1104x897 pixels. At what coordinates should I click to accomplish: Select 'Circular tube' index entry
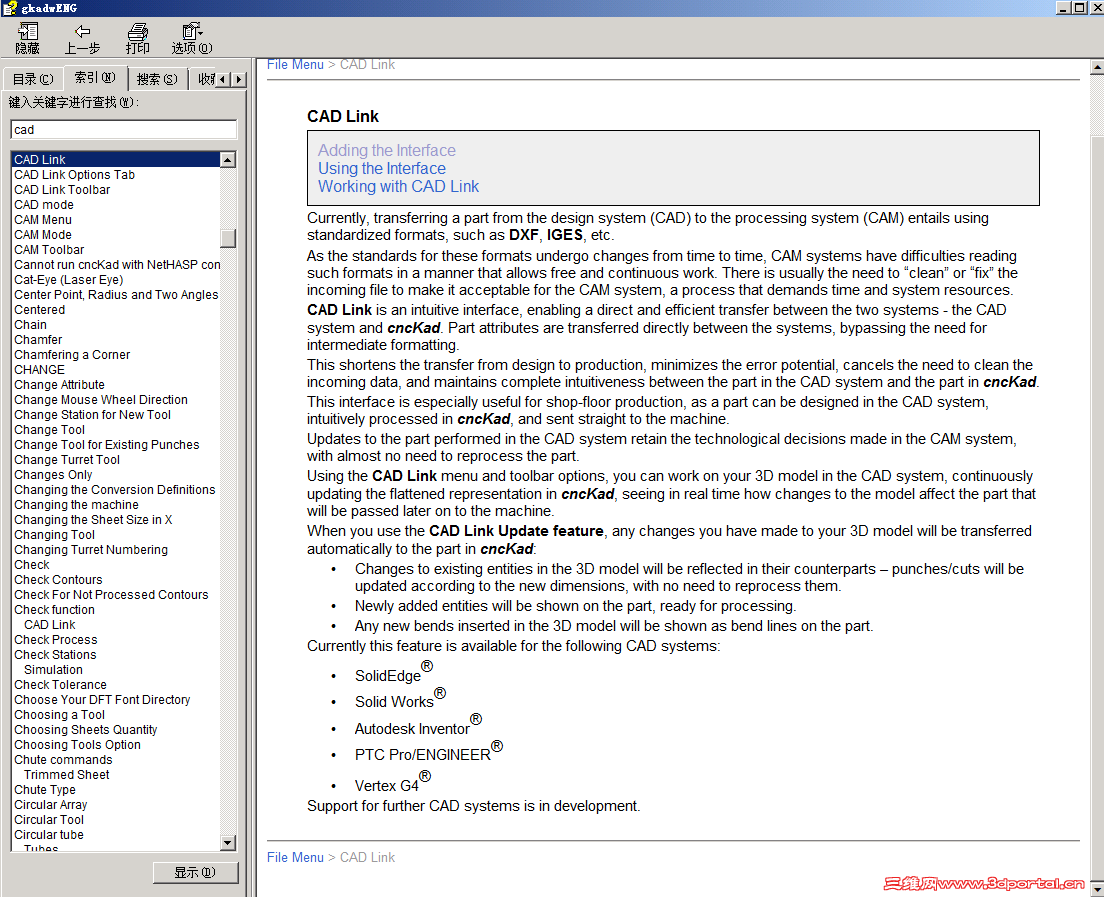49,834
